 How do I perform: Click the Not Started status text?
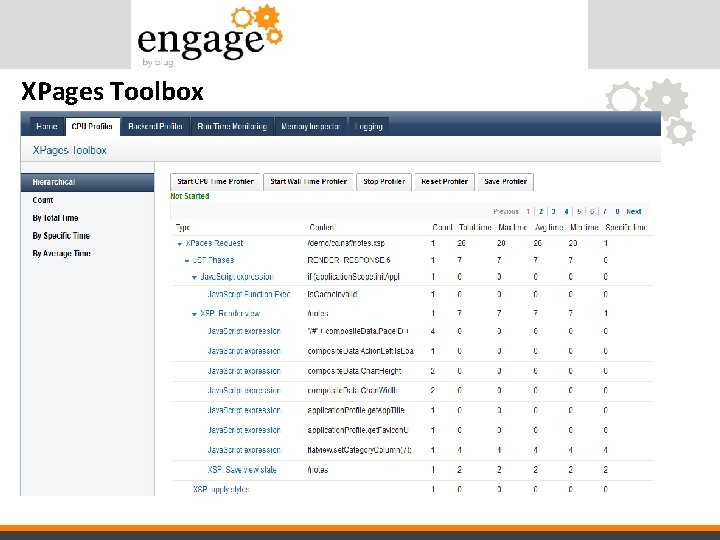[x=190, y=196]
